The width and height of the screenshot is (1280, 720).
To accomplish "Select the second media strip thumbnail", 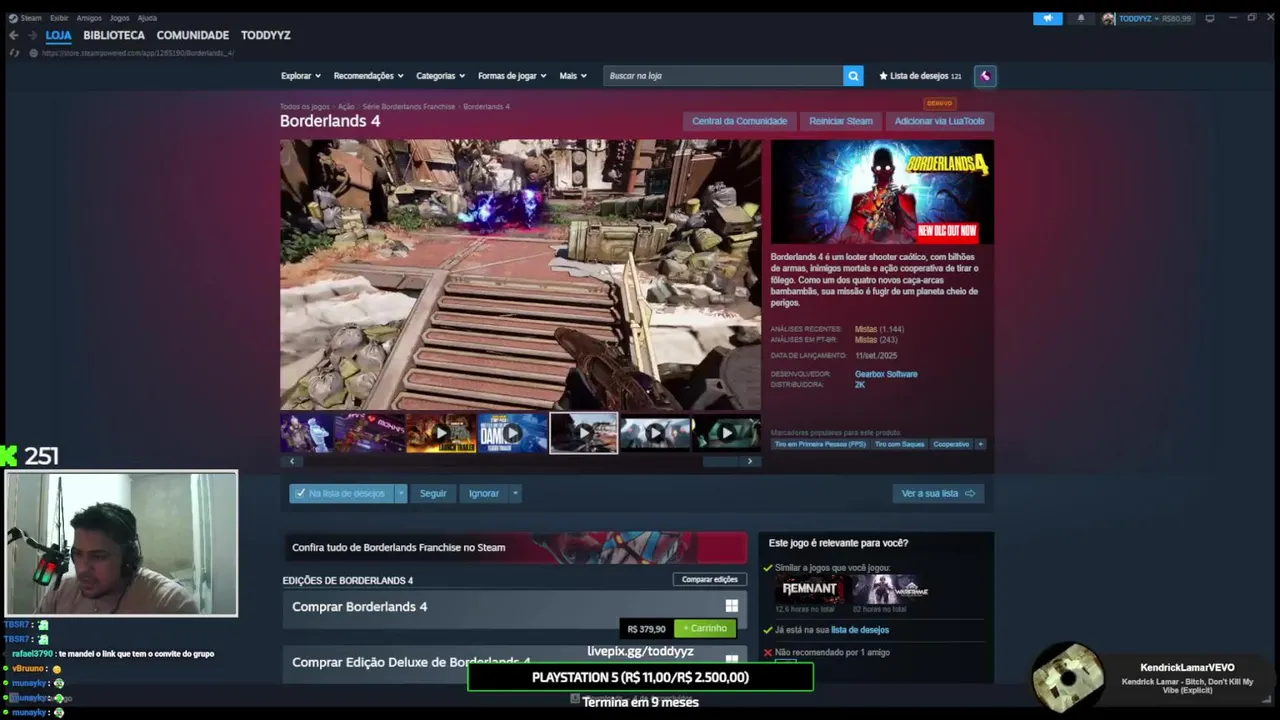I will [x=369, y=433].
